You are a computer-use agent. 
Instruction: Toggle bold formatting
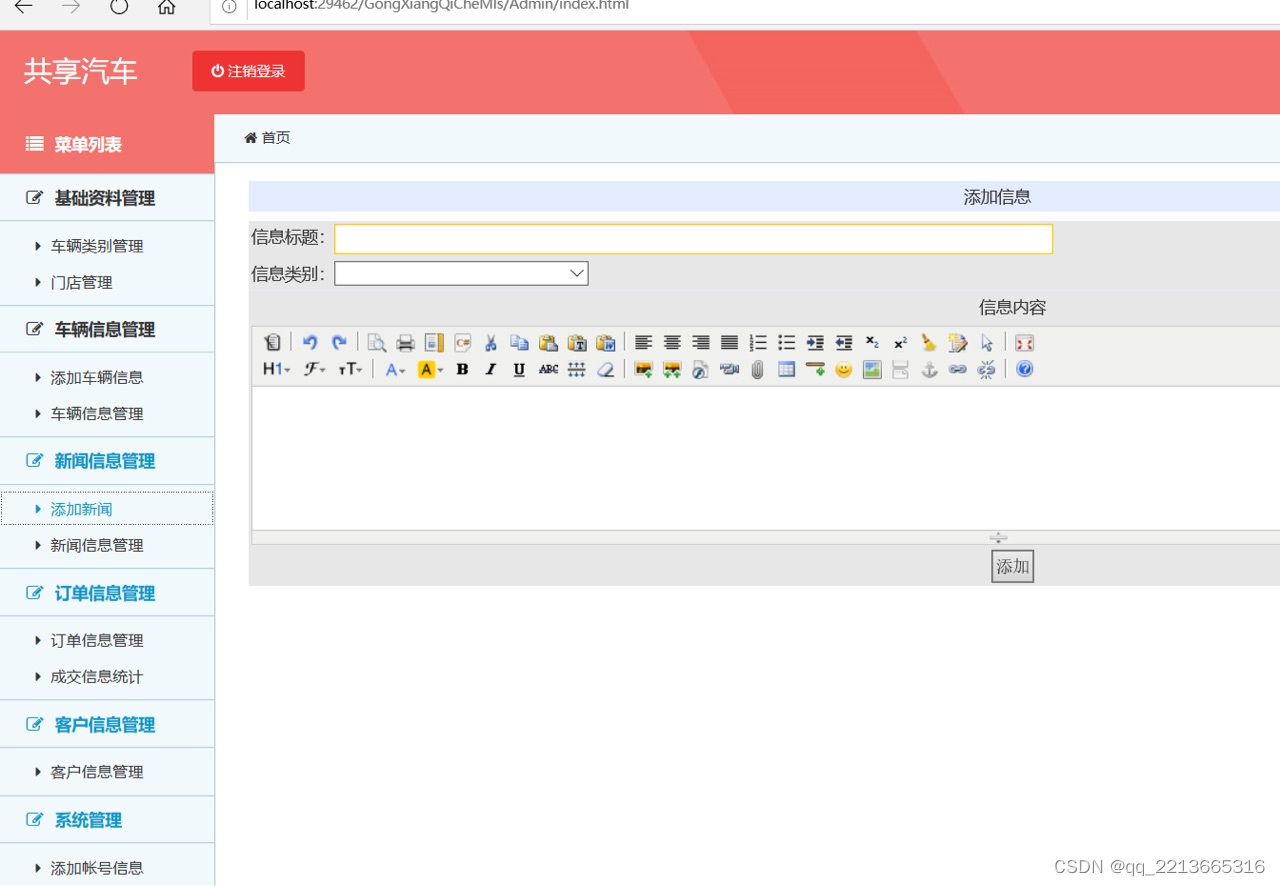click(462, 369)
